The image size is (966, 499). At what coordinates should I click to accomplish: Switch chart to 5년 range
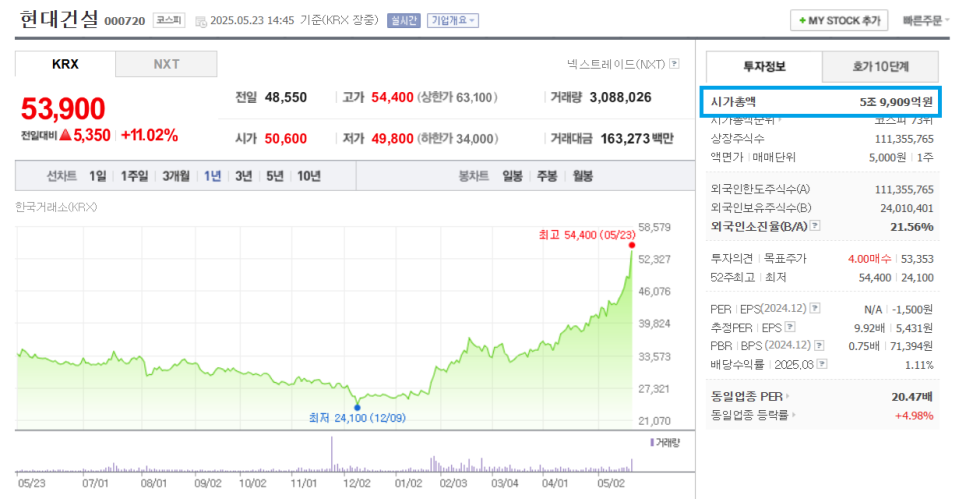(x=275, y=176)
